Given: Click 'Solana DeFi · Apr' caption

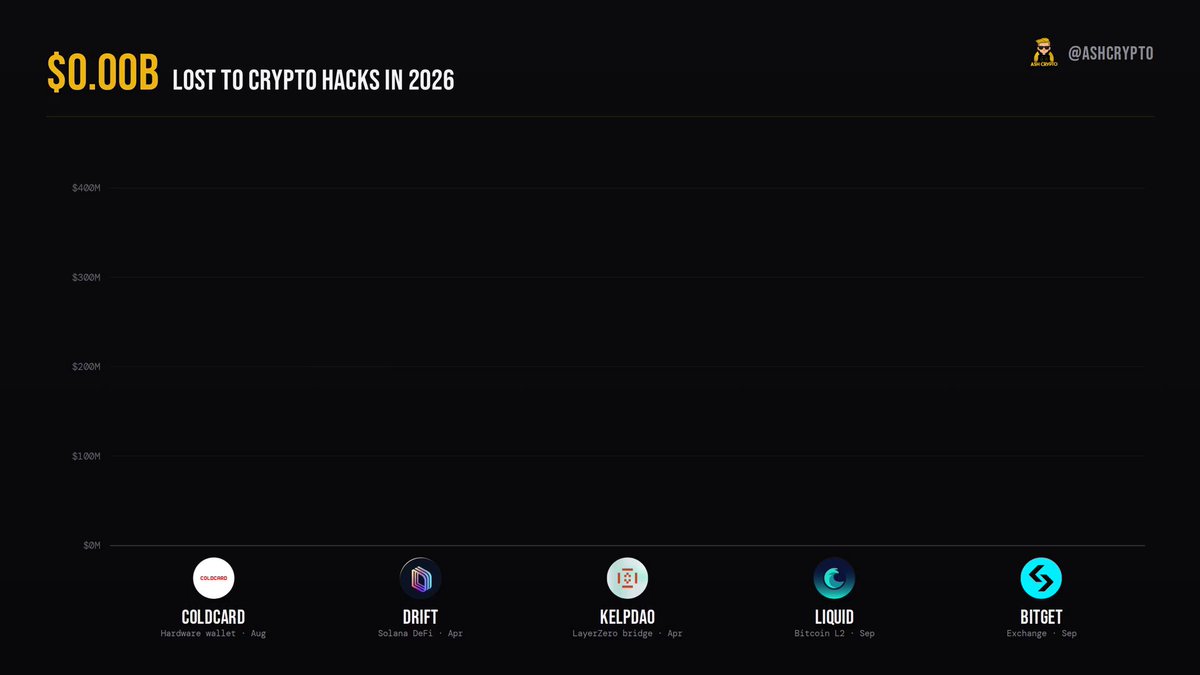Looking at the screenshot, I should coord(421,634).
